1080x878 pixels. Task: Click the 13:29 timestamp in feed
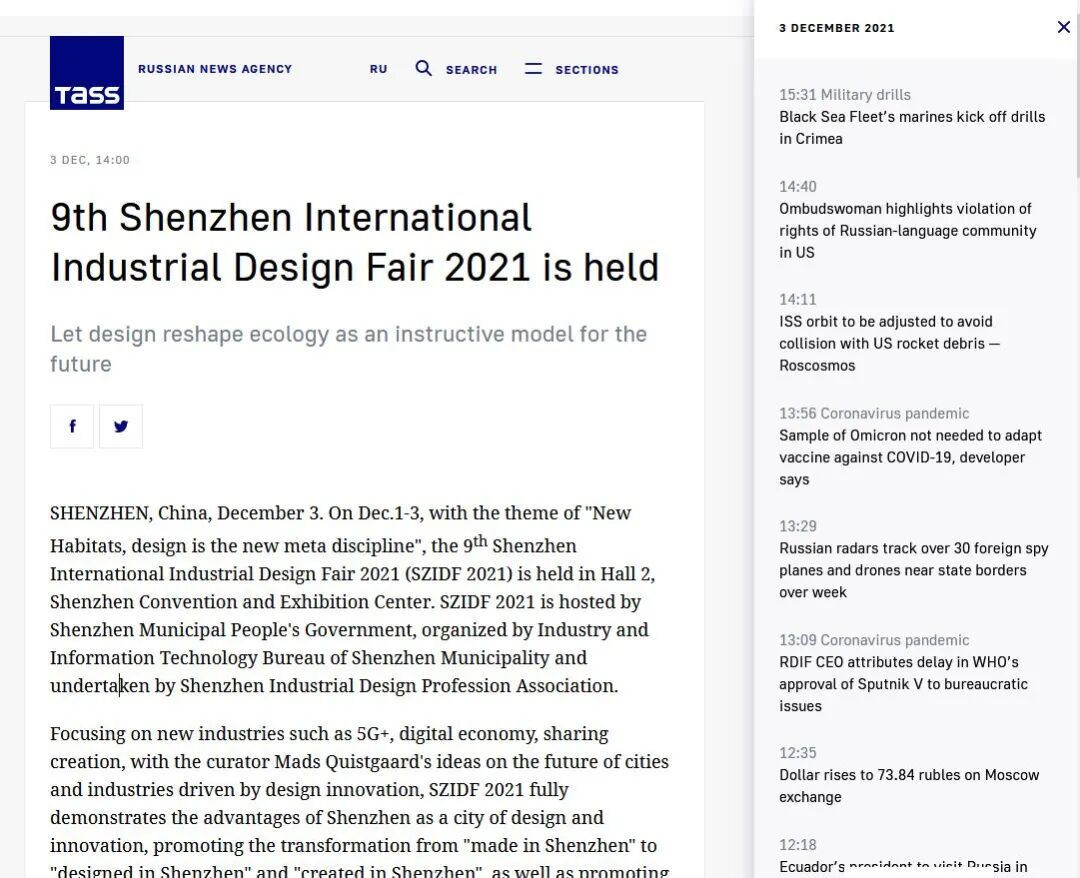(798, 526)
